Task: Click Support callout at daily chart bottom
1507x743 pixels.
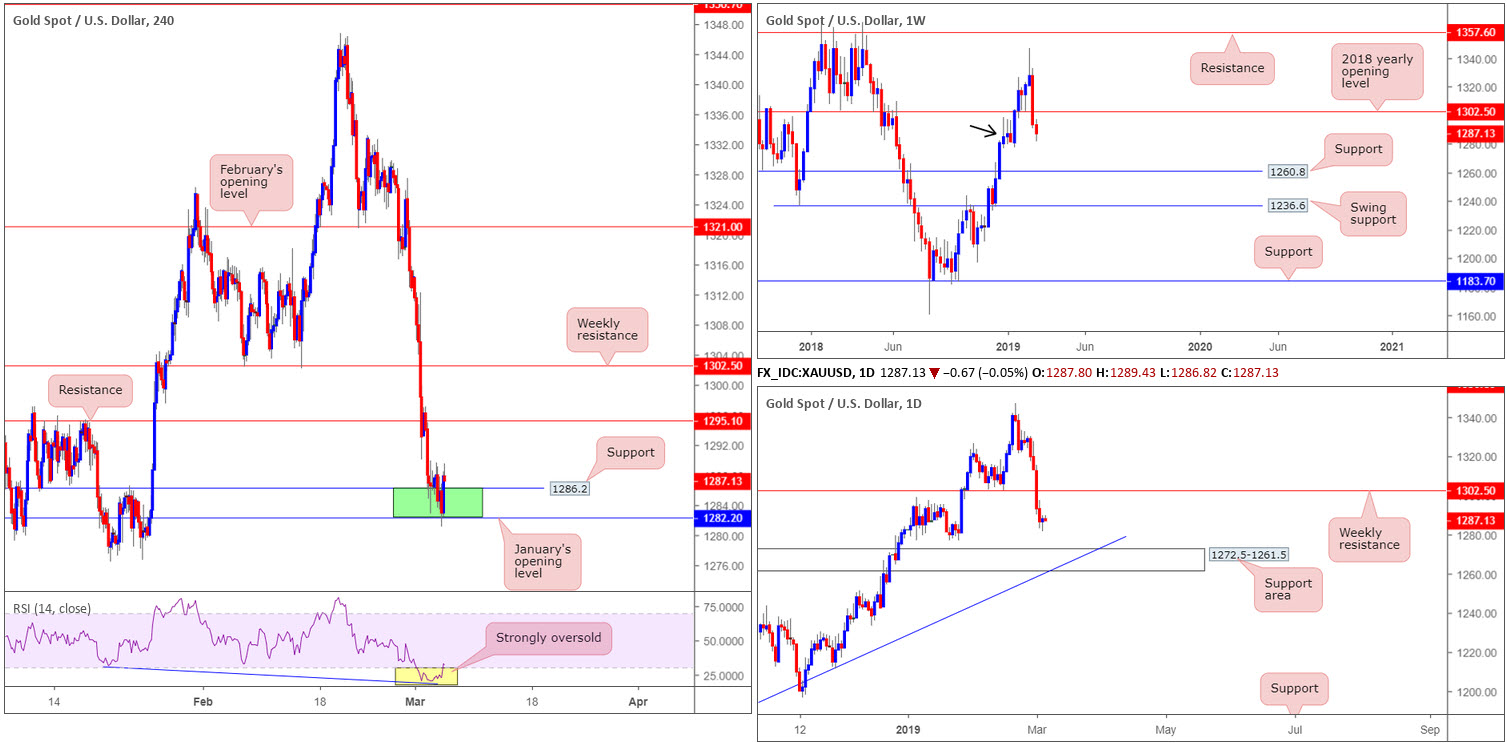Action: pos(1295,689)
